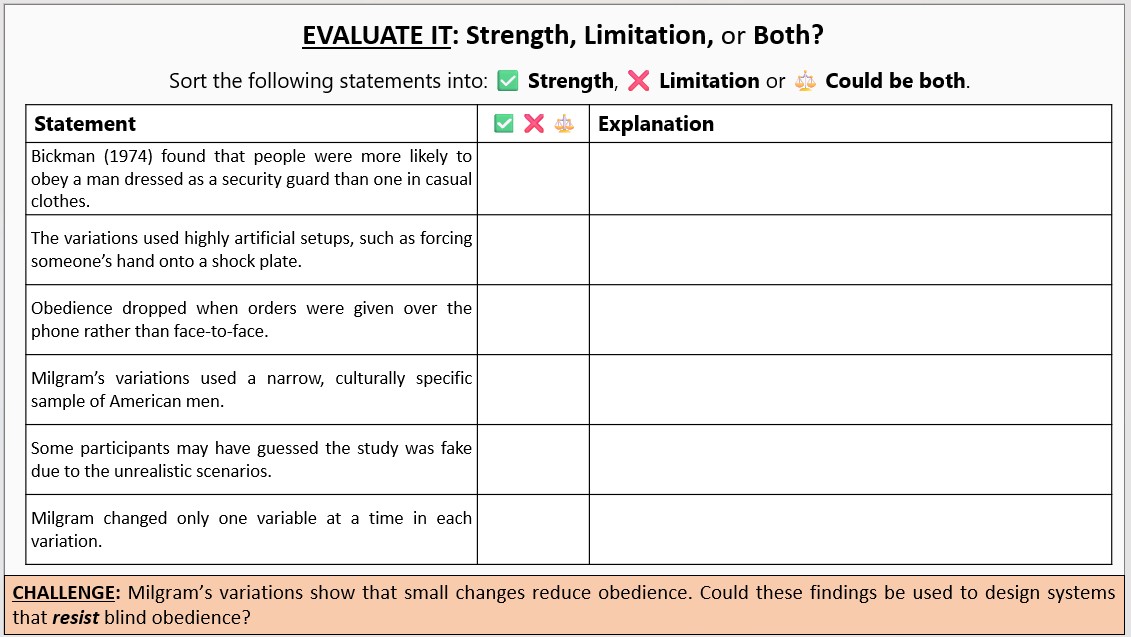Click rating cell for Bickman (1974) statement
The width and height of the screenshot is (1131, 637).
point(533,178)
